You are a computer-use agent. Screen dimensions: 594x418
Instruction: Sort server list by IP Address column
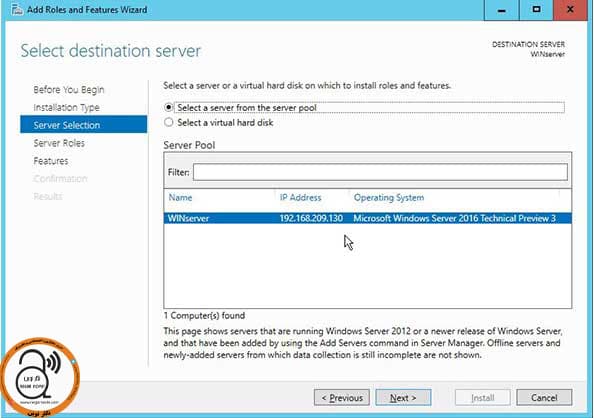300,197
